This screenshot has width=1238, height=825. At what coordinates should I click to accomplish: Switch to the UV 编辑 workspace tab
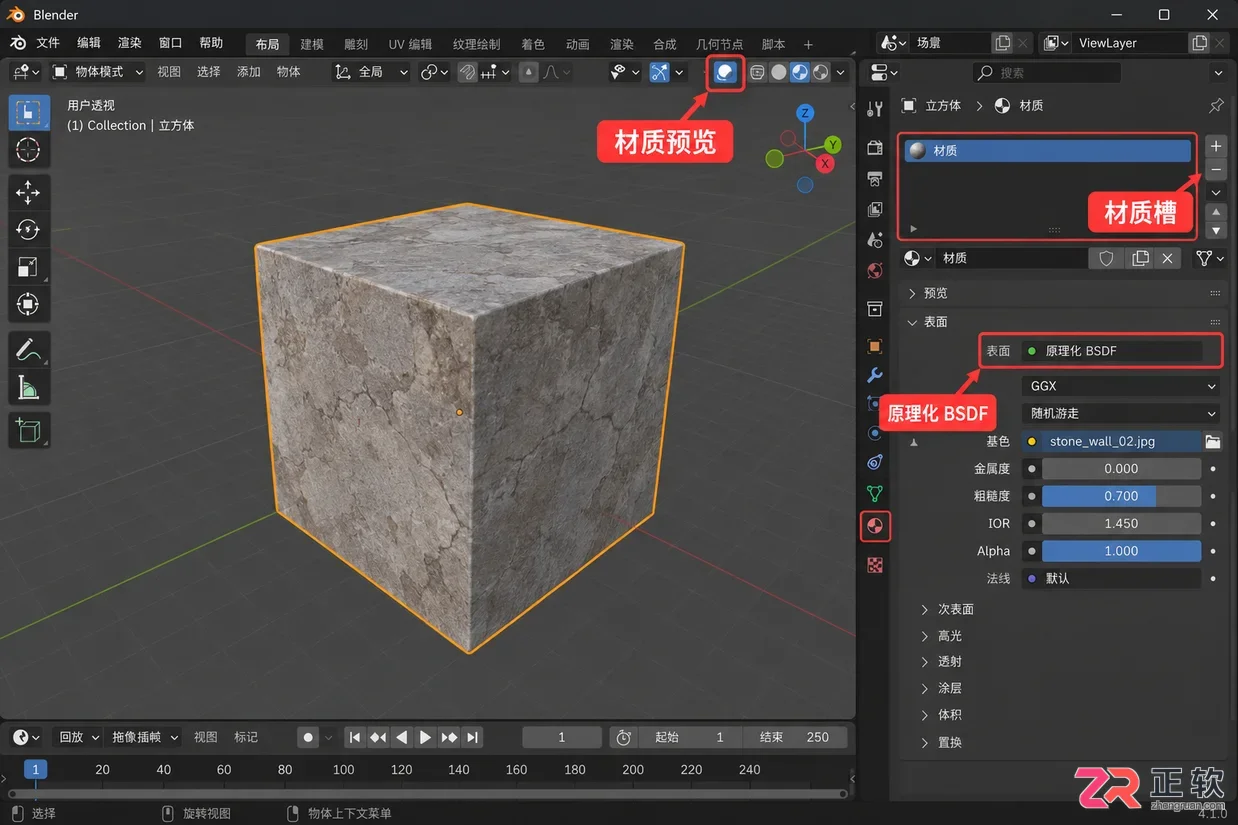point(410,44)
